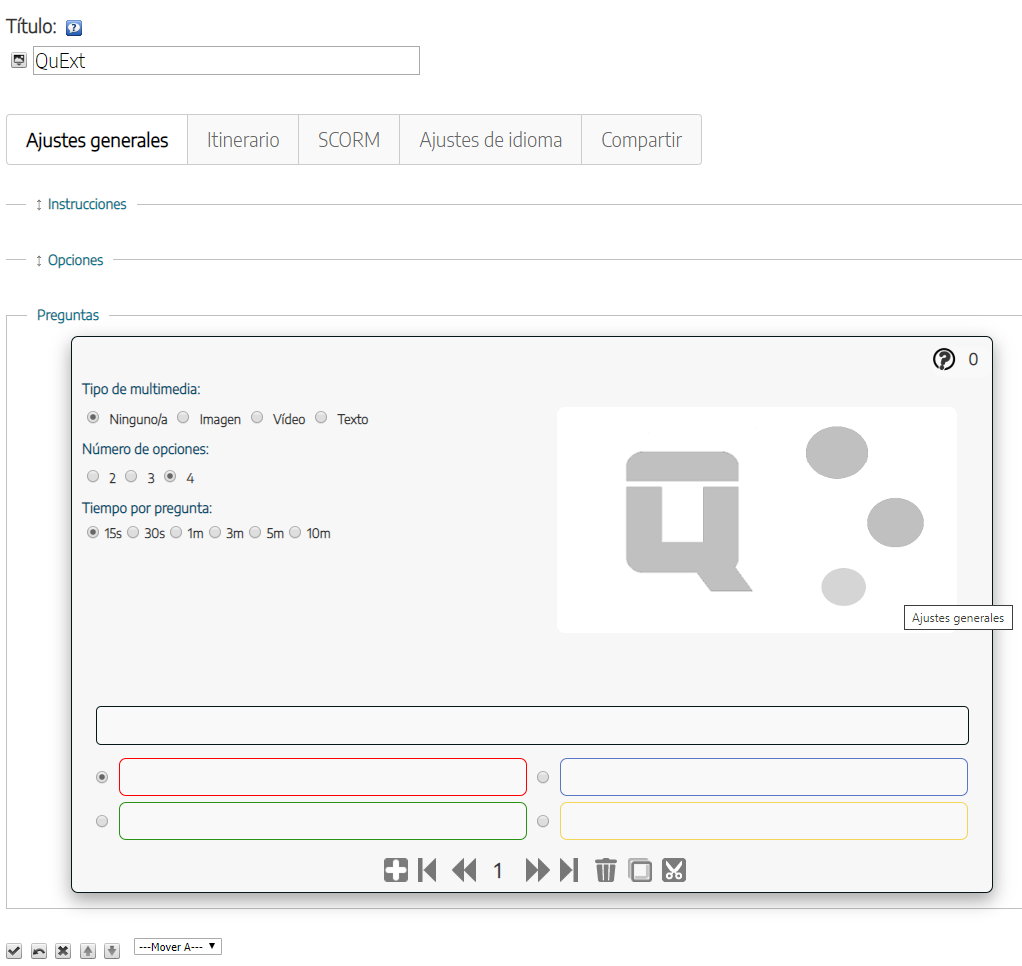Image resolution: width=1022 pixels, height=966 pixels.
Task: Switch to the Itinerario tab
Action: pos(243,140)
